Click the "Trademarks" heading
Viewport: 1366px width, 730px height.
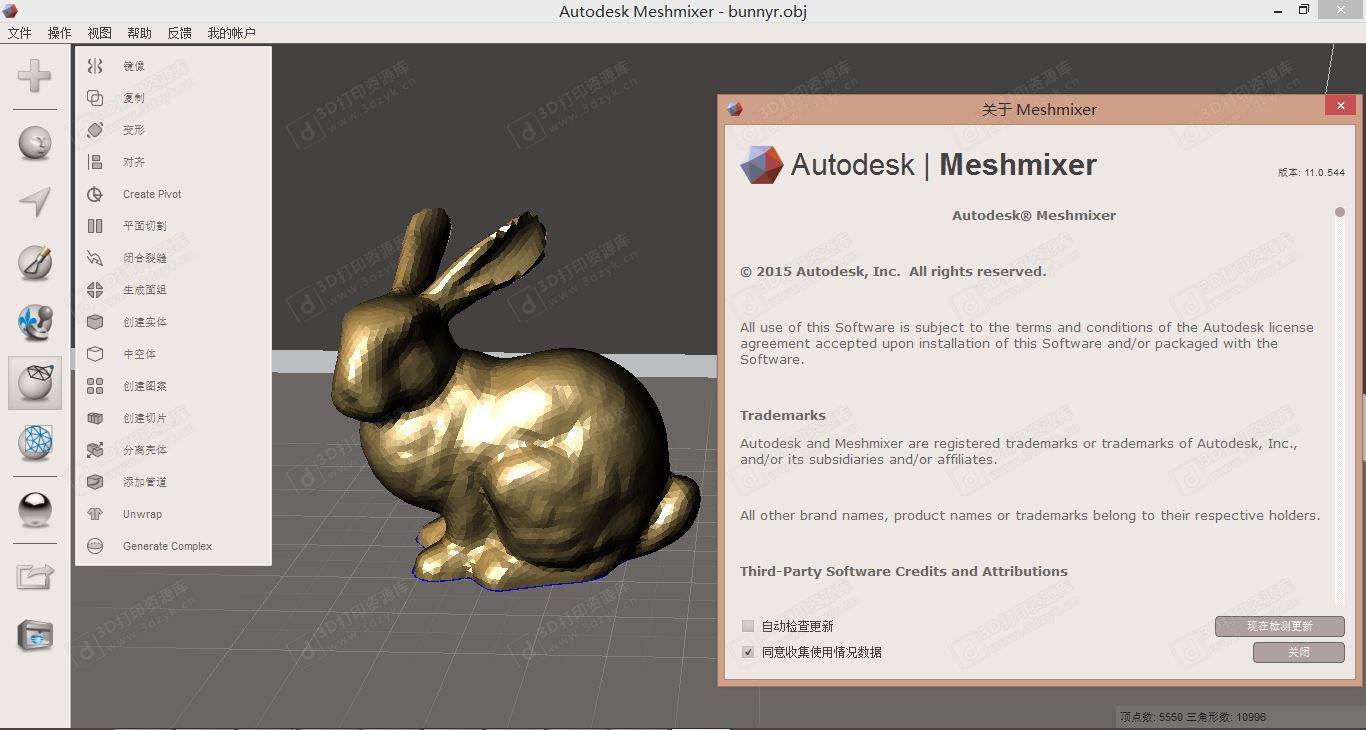(783, 415)
